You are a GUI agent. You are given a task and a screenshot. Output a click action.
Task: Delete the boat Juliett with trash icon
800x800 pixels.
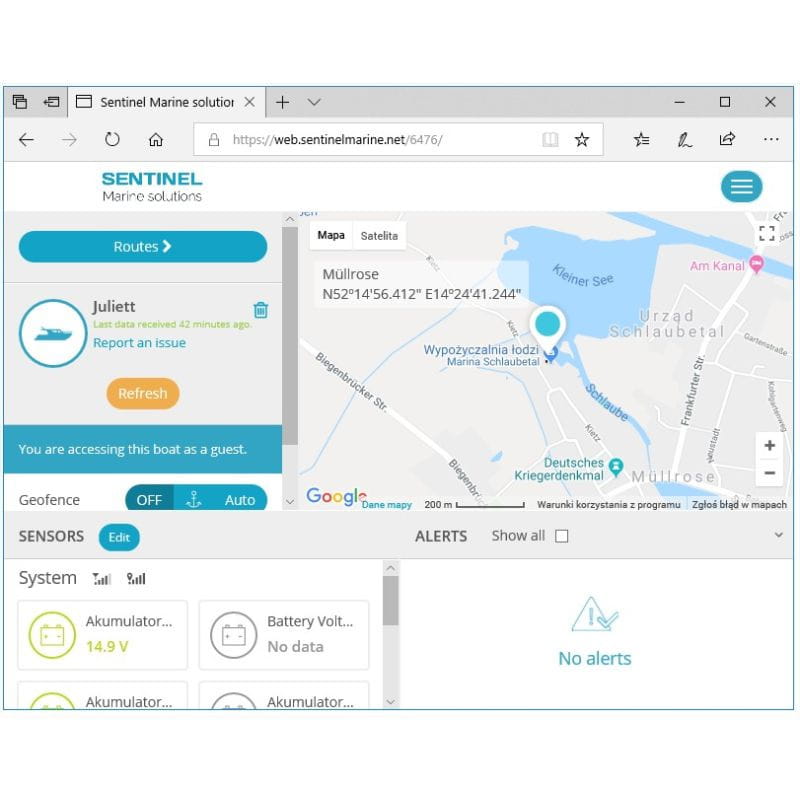[x=260, y=310]
